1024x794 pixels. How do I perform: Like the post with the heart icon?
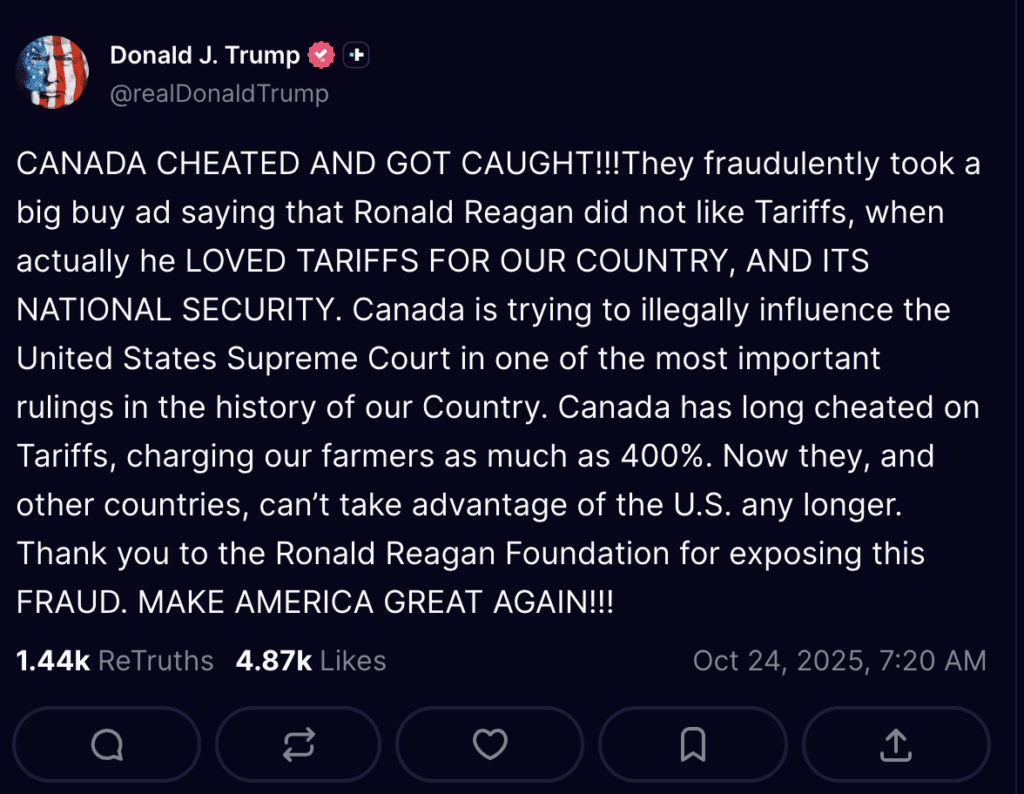(490, 745)
